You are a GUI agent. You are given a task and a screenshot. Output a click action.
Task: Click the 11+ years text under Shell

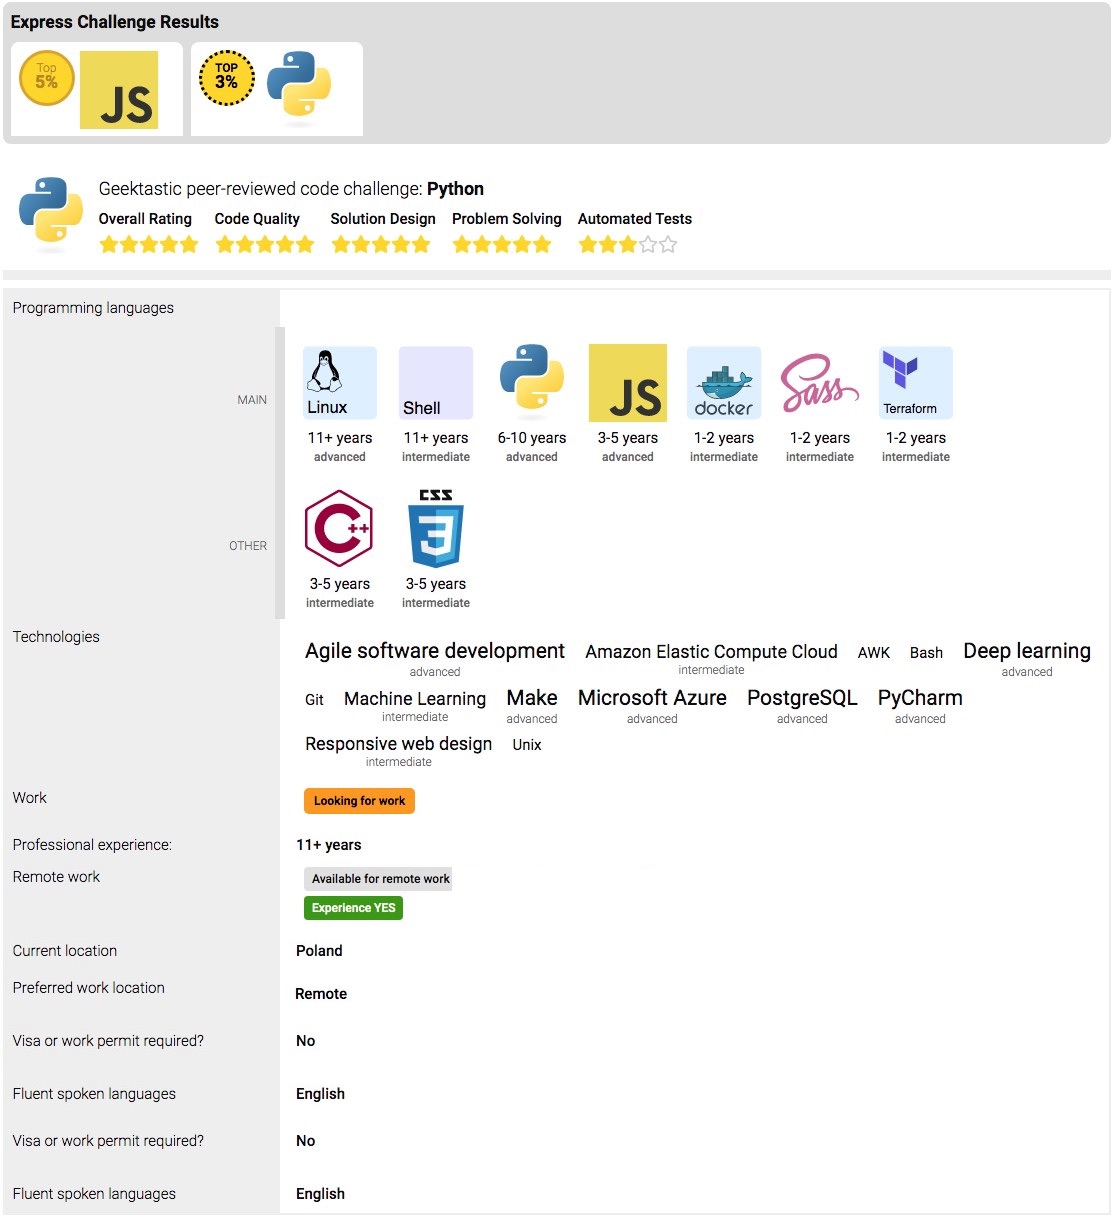(436, 438)
